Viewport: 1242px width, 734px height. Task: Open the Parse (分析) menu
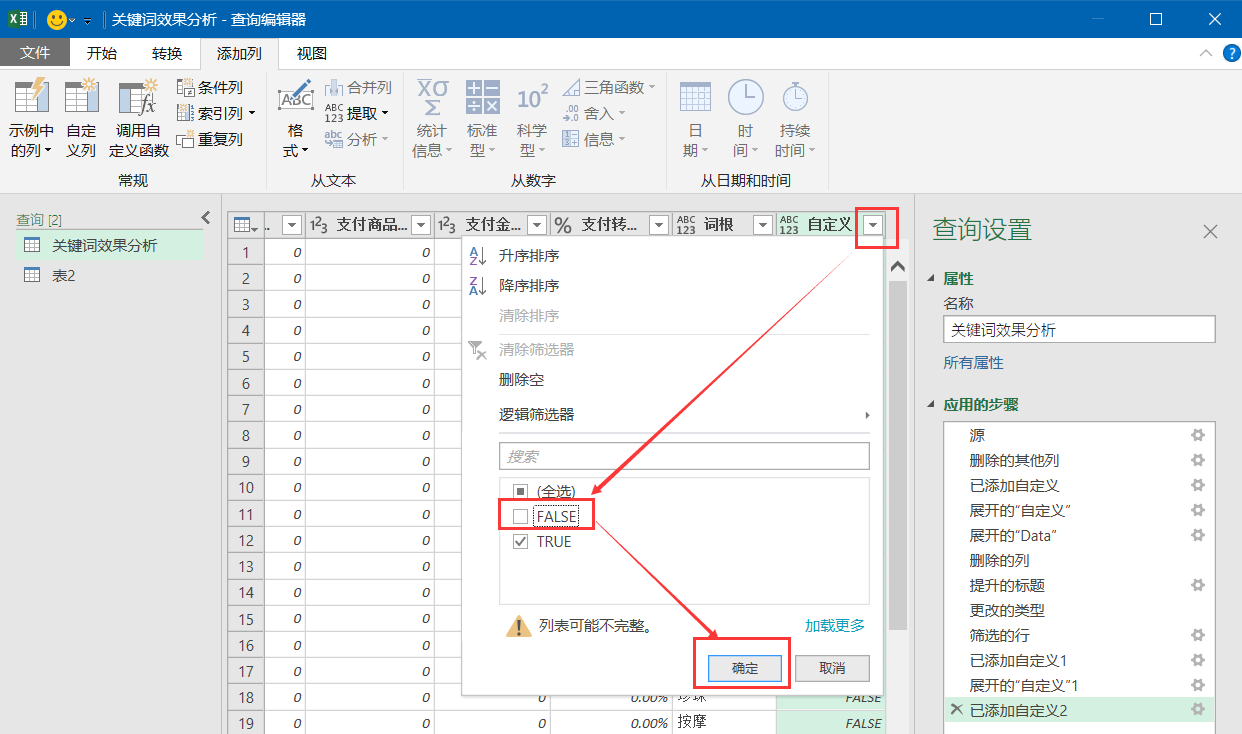point(357,139)
